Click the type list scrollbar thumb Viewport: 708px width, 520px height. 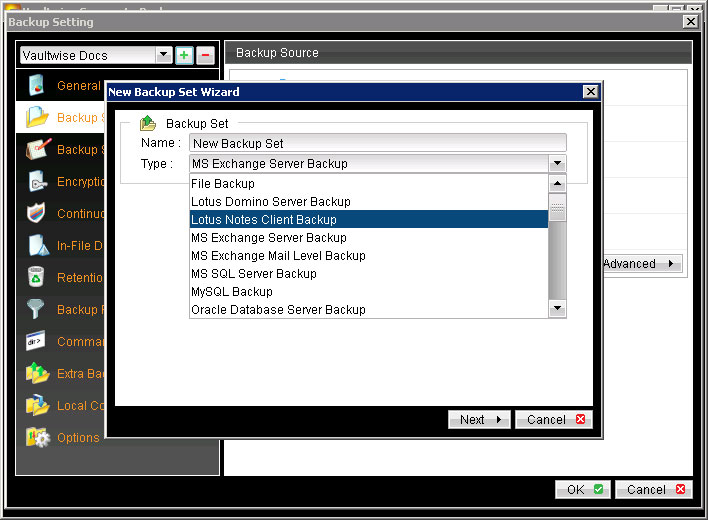pos(557,208)
